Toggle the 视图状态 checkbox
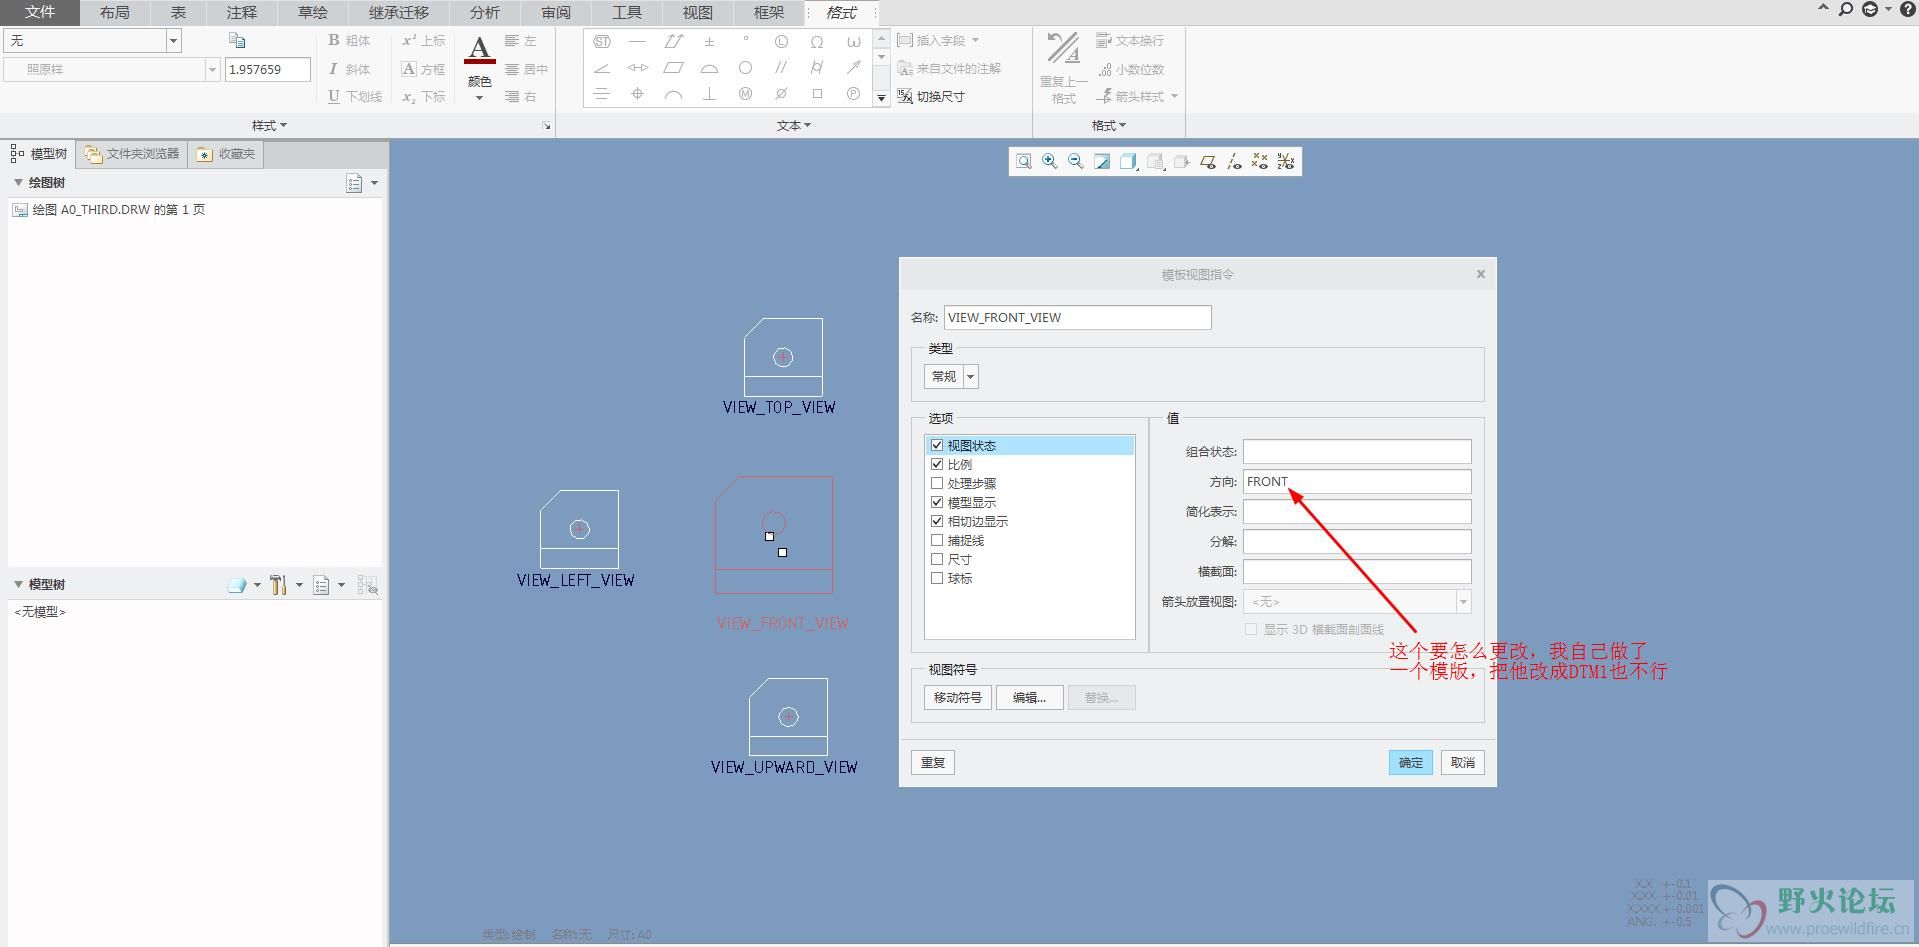The image size is (1919, 947). pos(937,446)
